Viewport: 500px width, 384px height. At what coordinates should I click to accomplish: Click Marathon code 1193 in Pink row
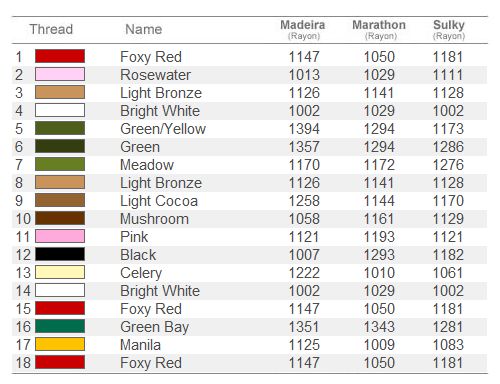point(379,237)
